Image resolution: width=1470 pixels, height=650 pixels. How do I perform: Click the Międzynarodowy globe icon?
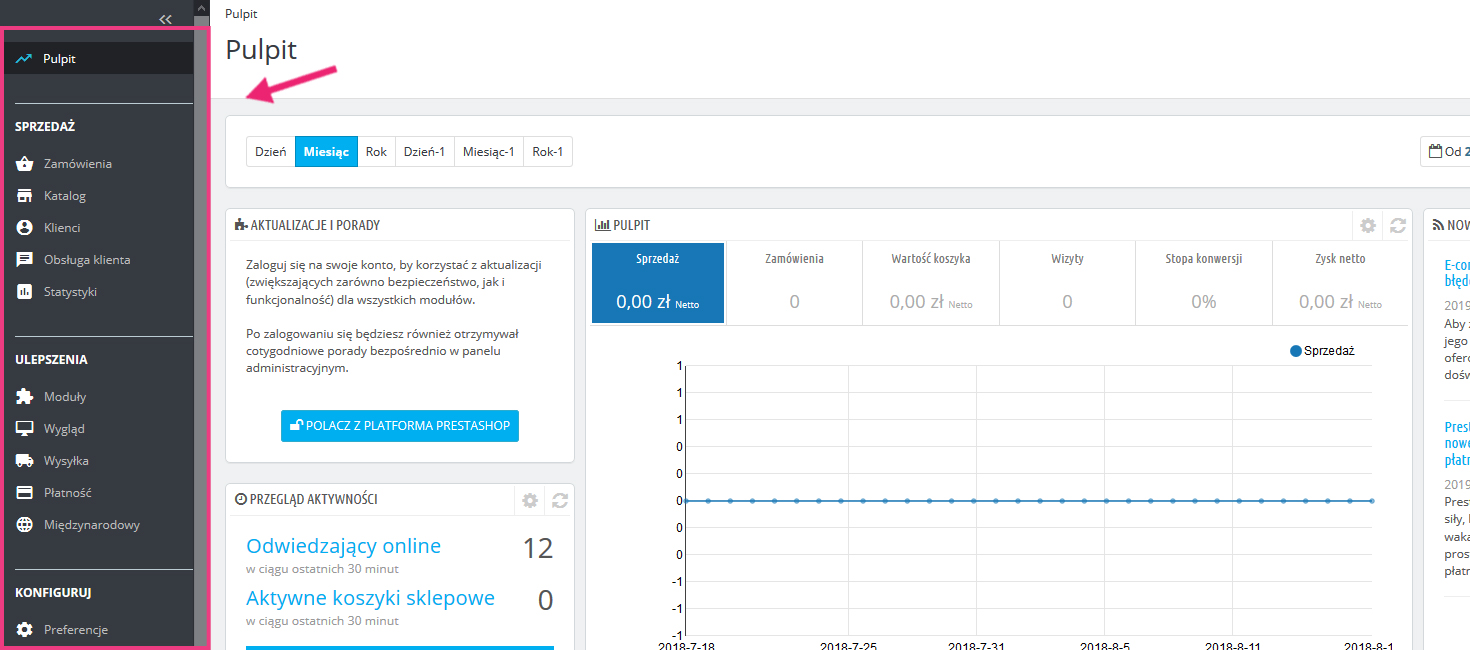tap(25, 525)
